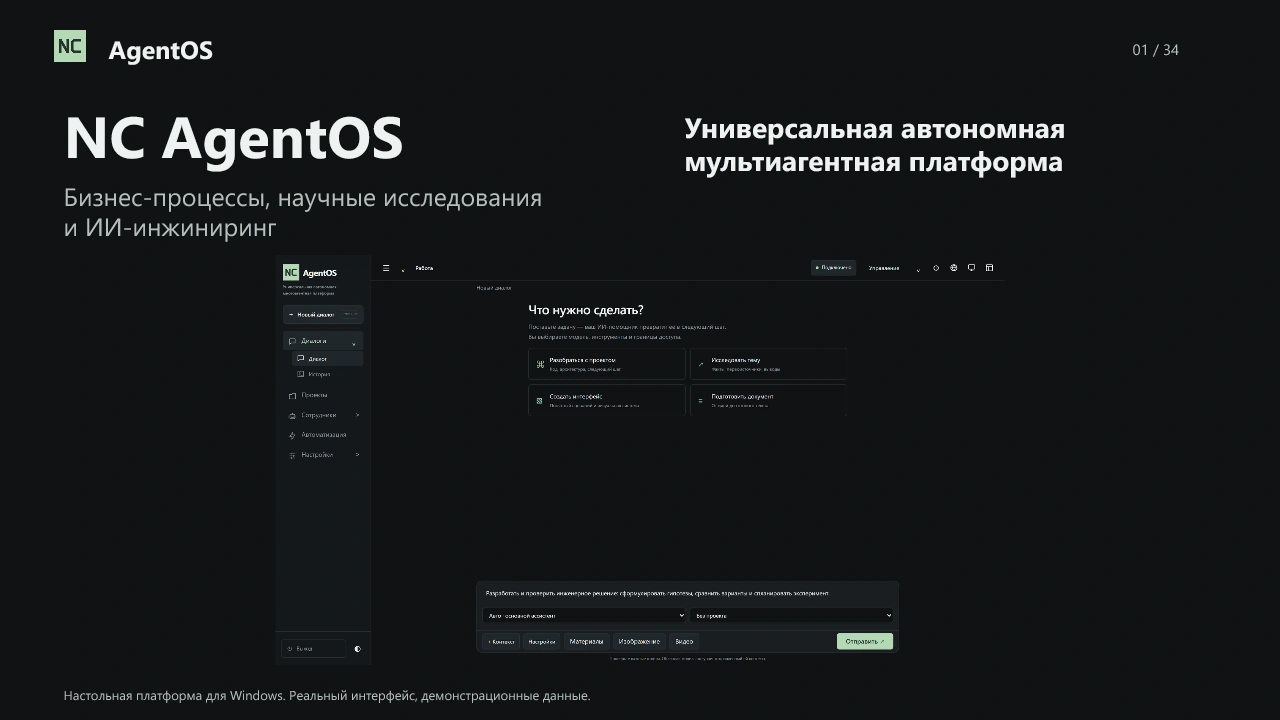Click the NC logo in the slide header
This screenshot has height=720, width=1280.
coord(70,46)
